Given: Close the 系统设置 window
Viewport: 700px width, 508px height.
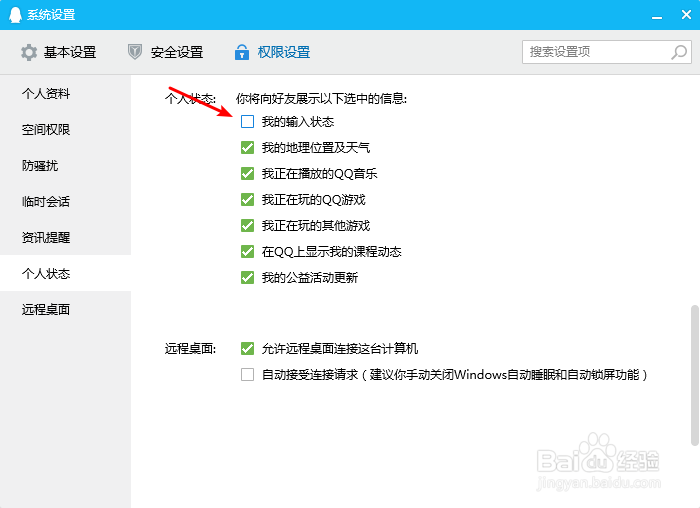Looking at the screenshot, I should [x=687, y=15].
